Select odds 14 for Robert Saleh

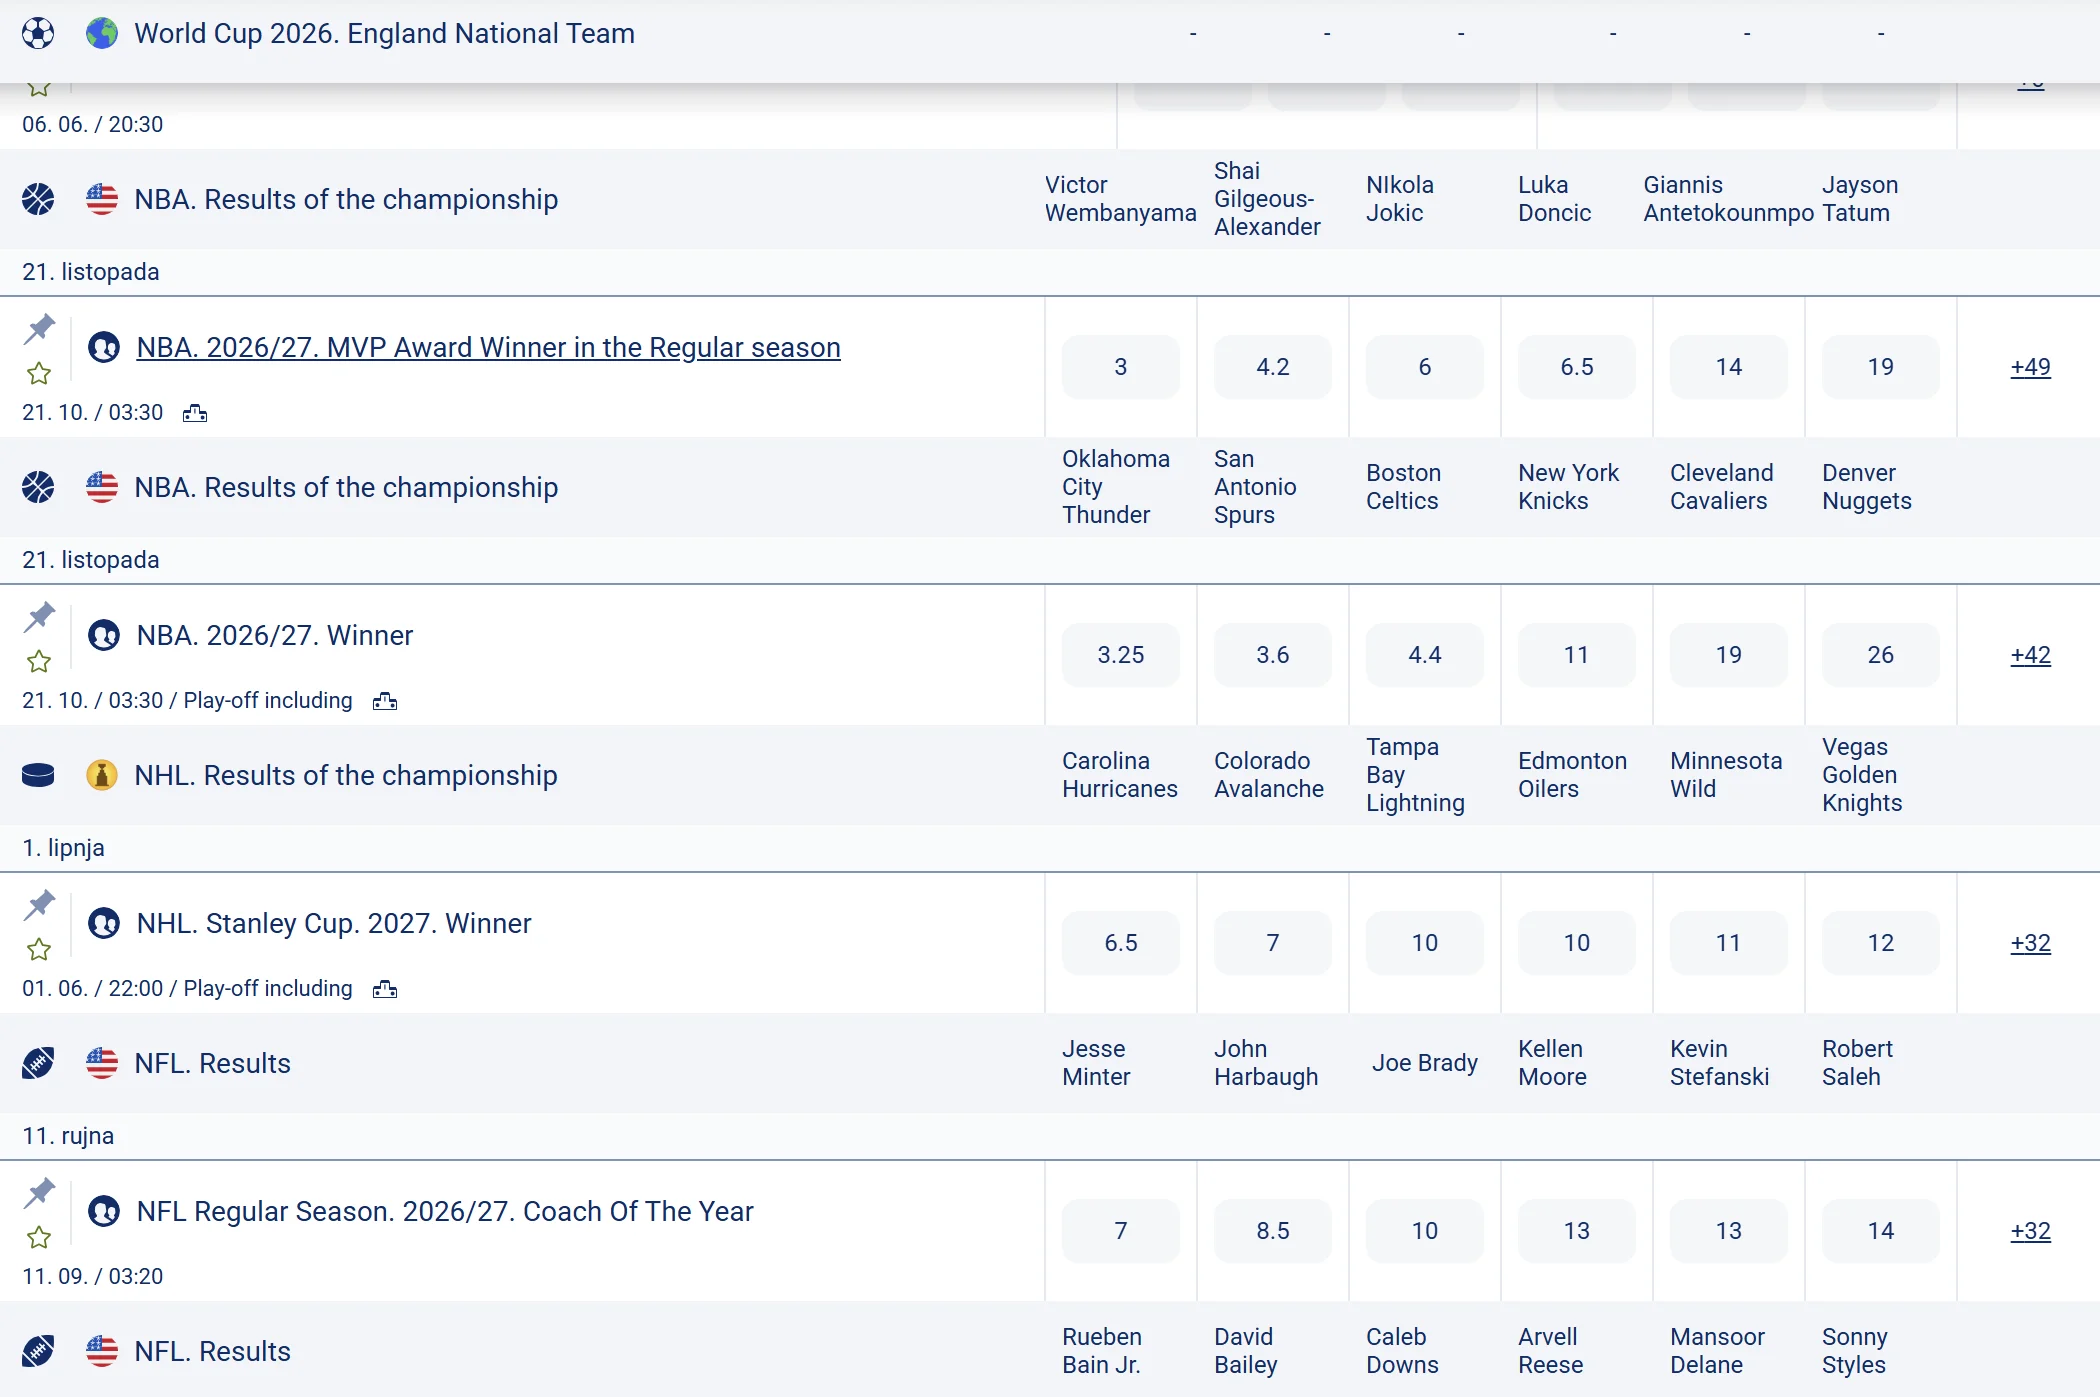[x=1881, y=1231]
